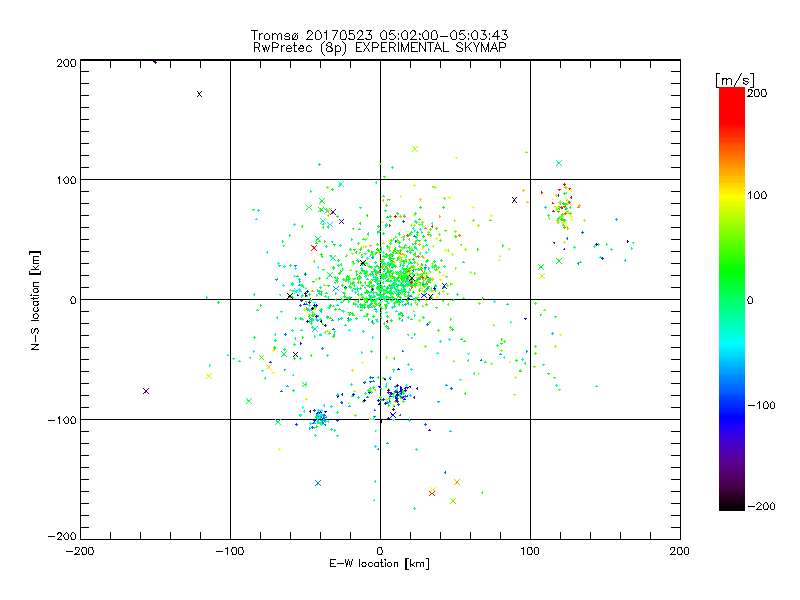Screen dimensions: 800x600
Task: Click the velocity colorbar
Action: 732,299
